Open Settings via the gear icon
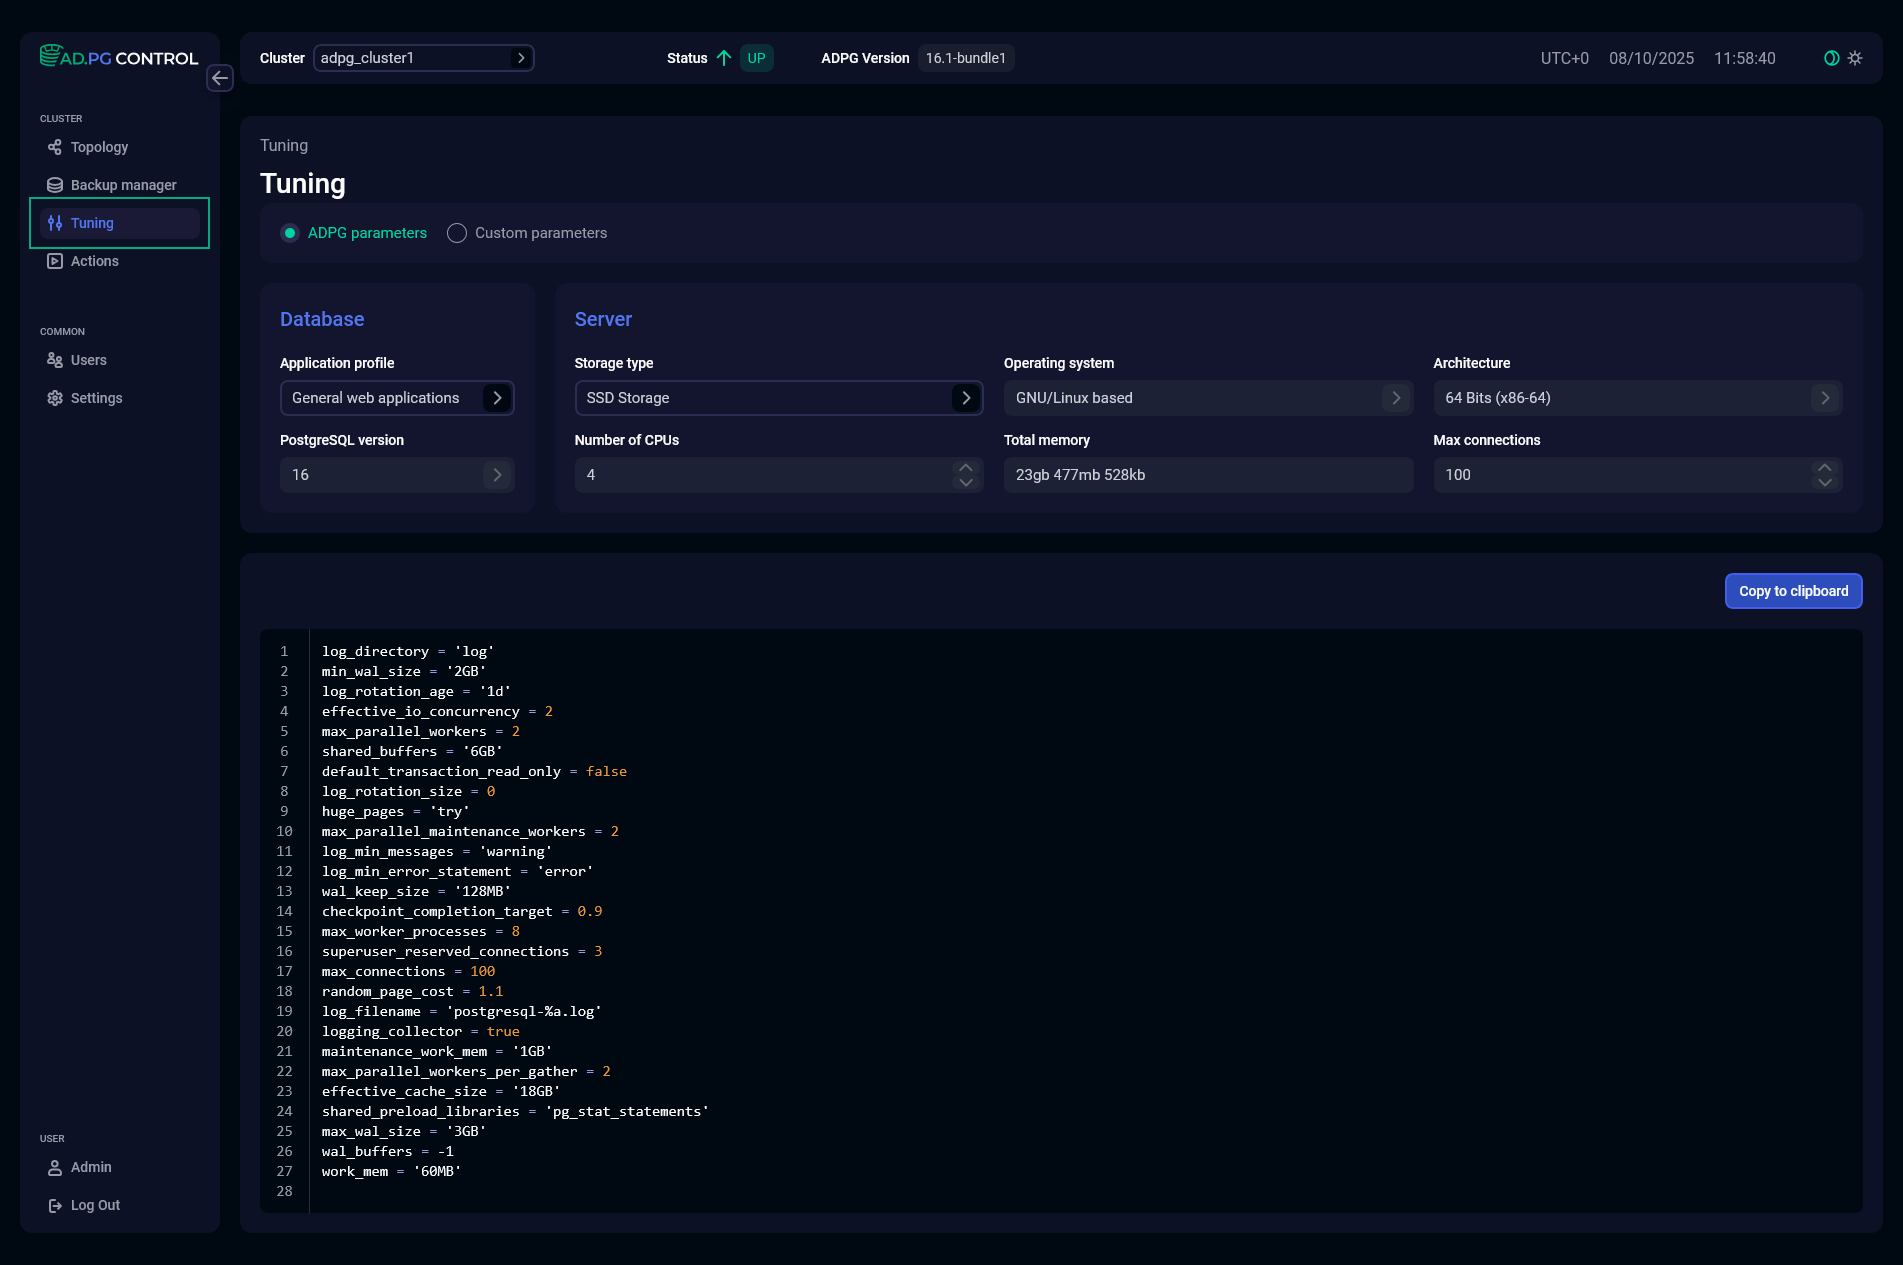The image size is (1903, 1265). point(55,397)
